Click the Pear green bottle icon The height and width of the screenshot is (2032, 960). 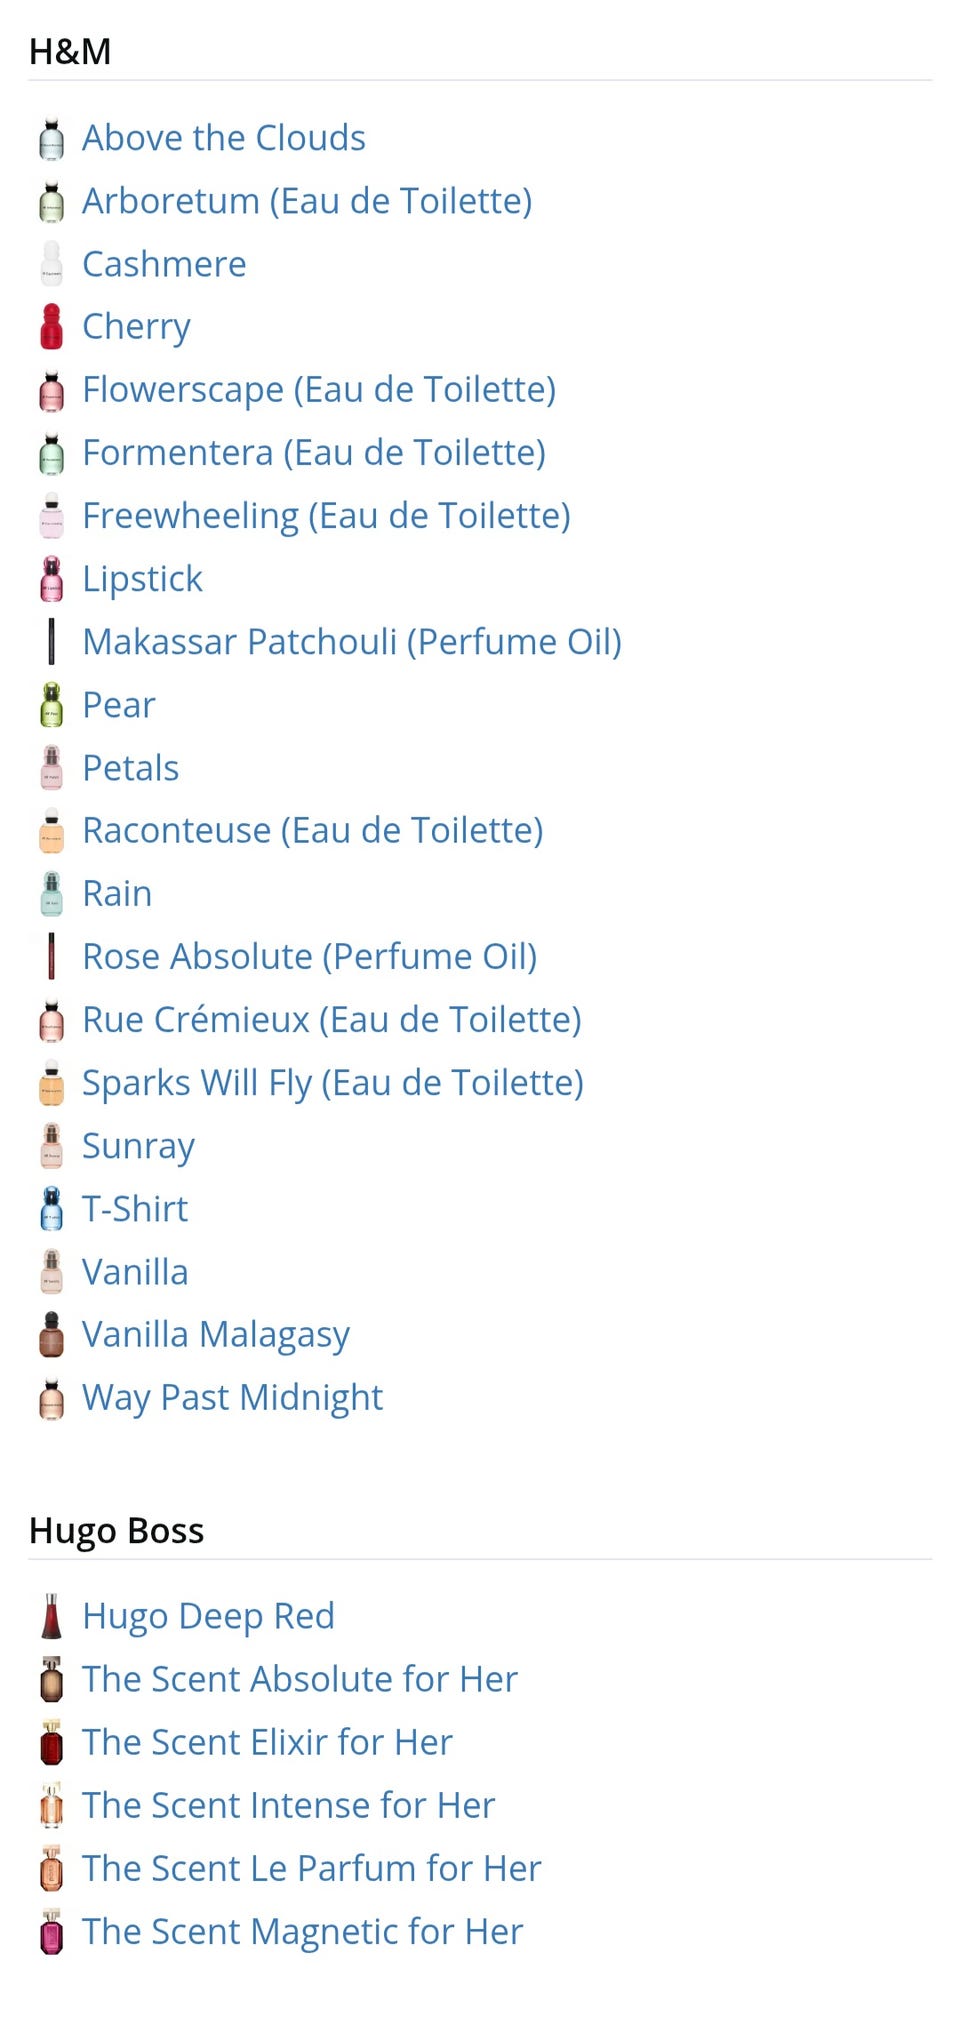coord(51,705)
